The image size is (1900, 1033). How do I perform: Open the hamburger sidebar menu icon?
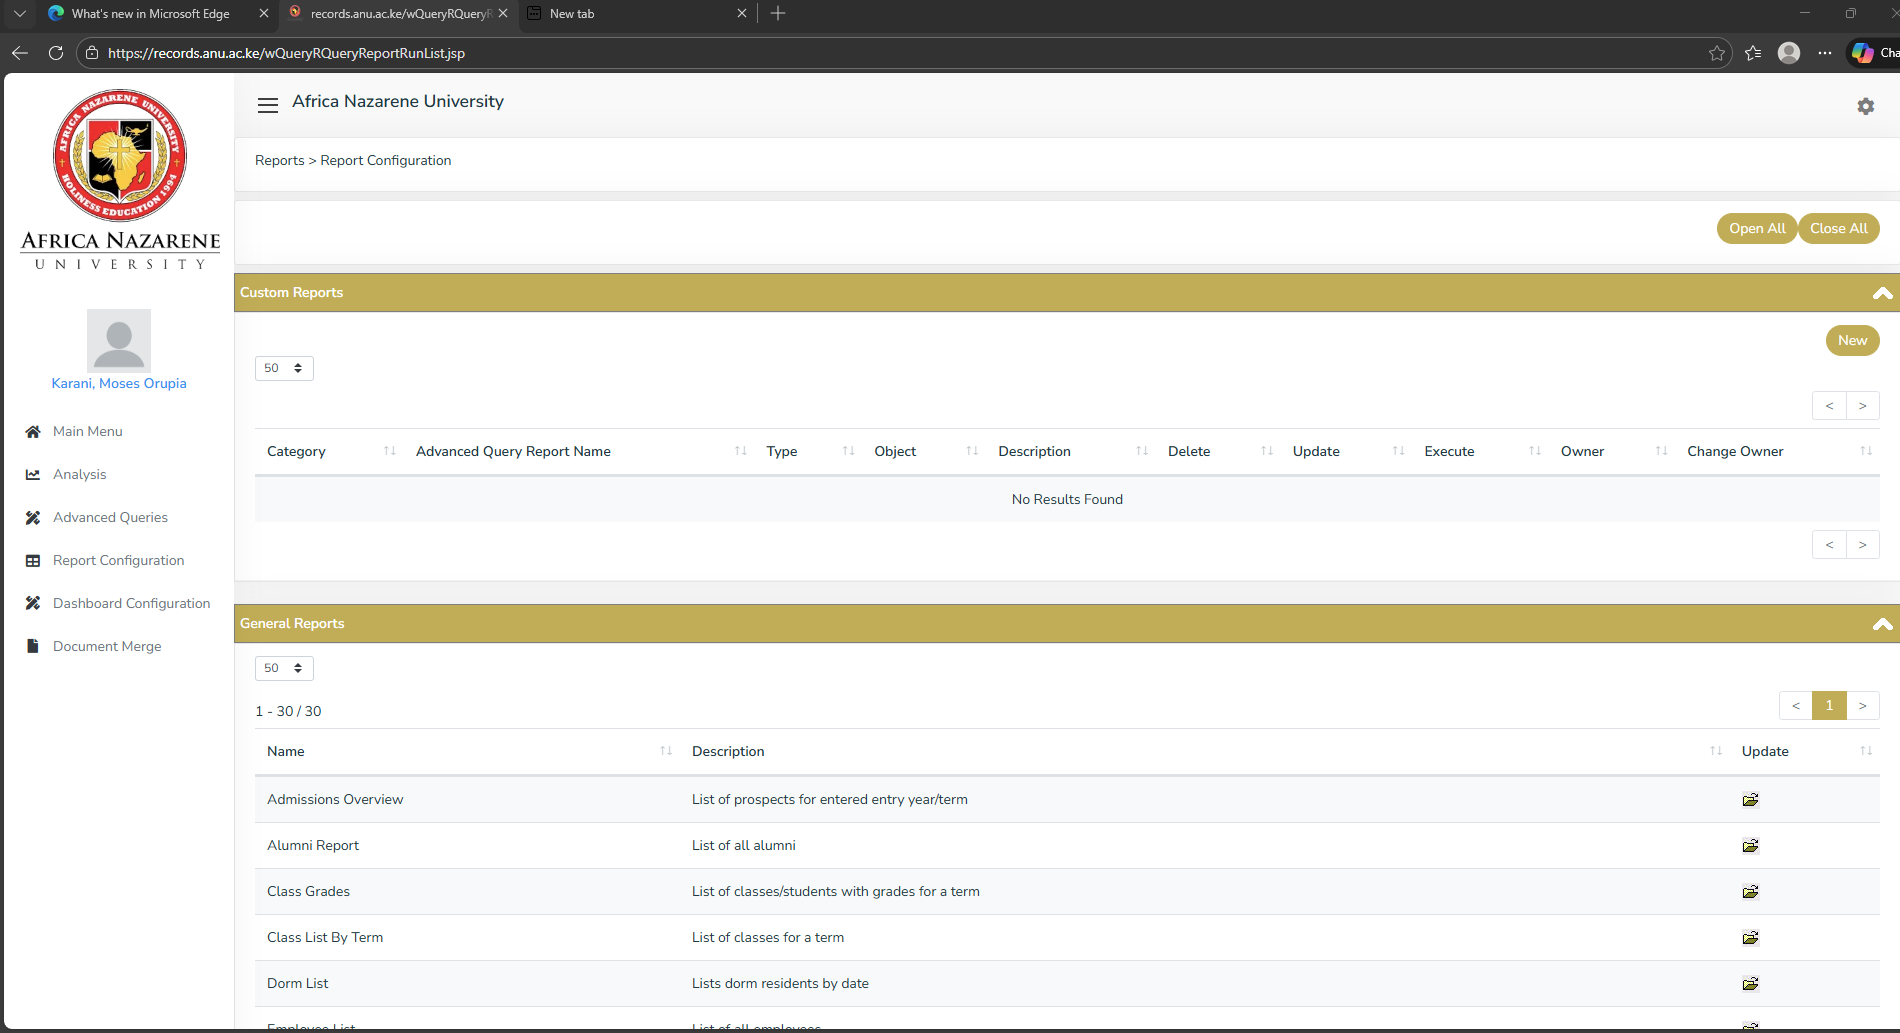click(267, 105)
